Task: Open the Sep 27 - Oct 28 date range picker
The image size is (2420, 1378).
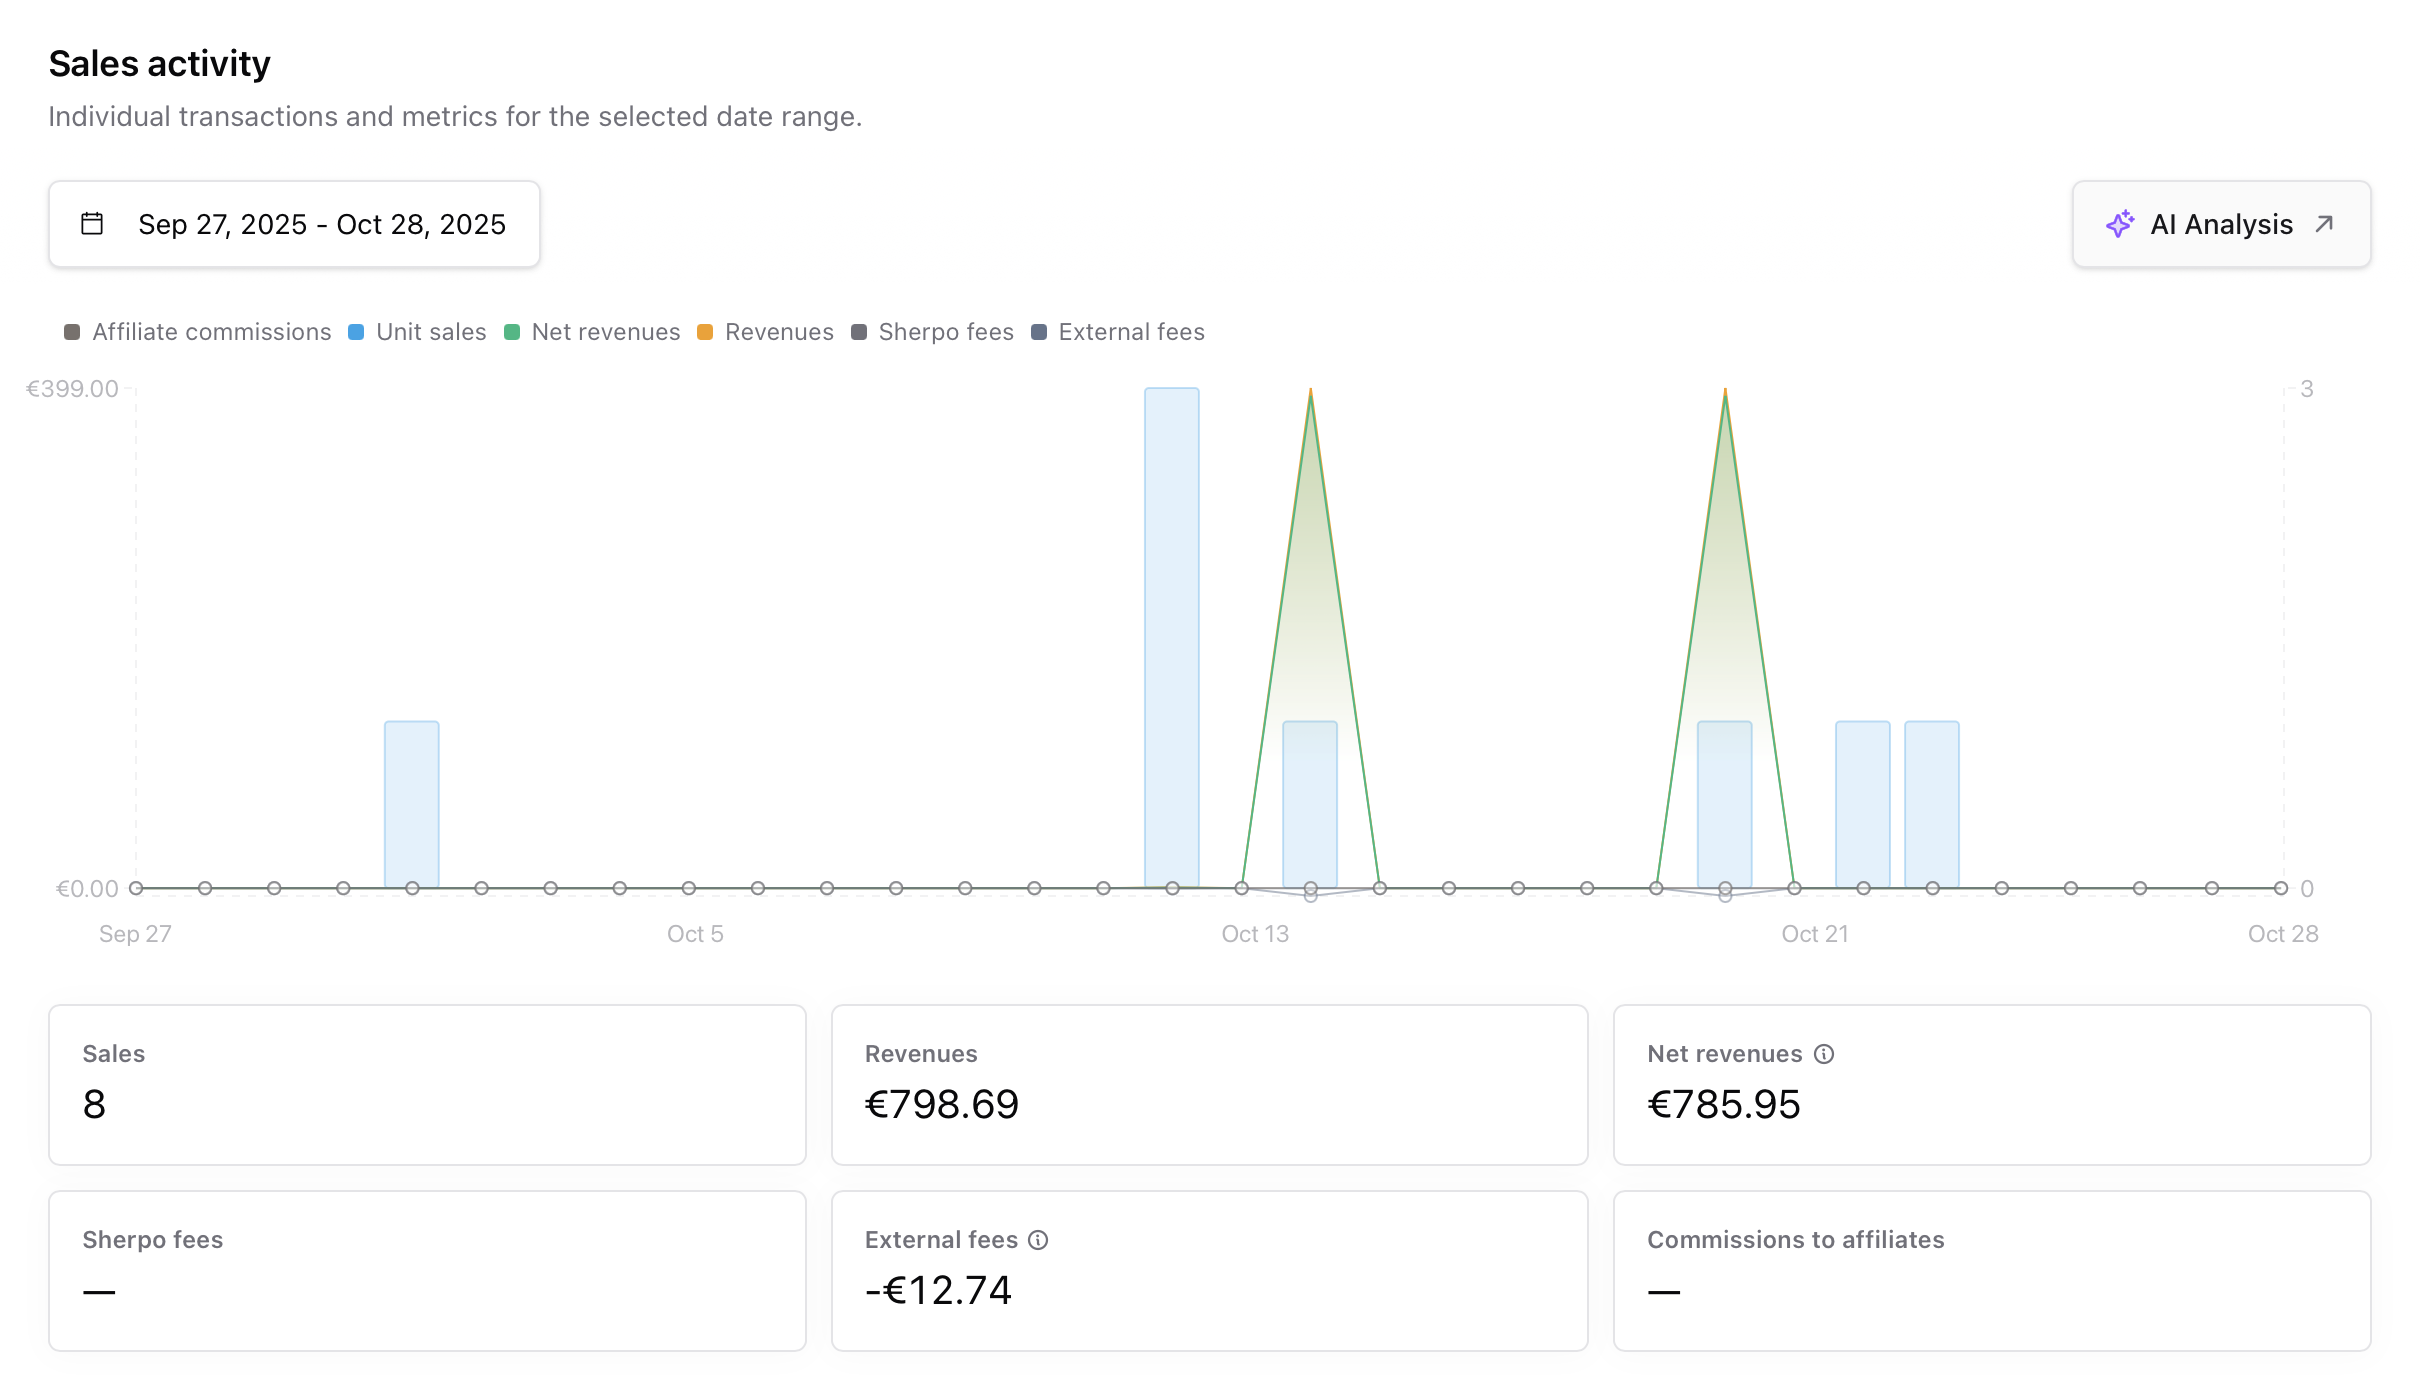Action: point(295,223)
